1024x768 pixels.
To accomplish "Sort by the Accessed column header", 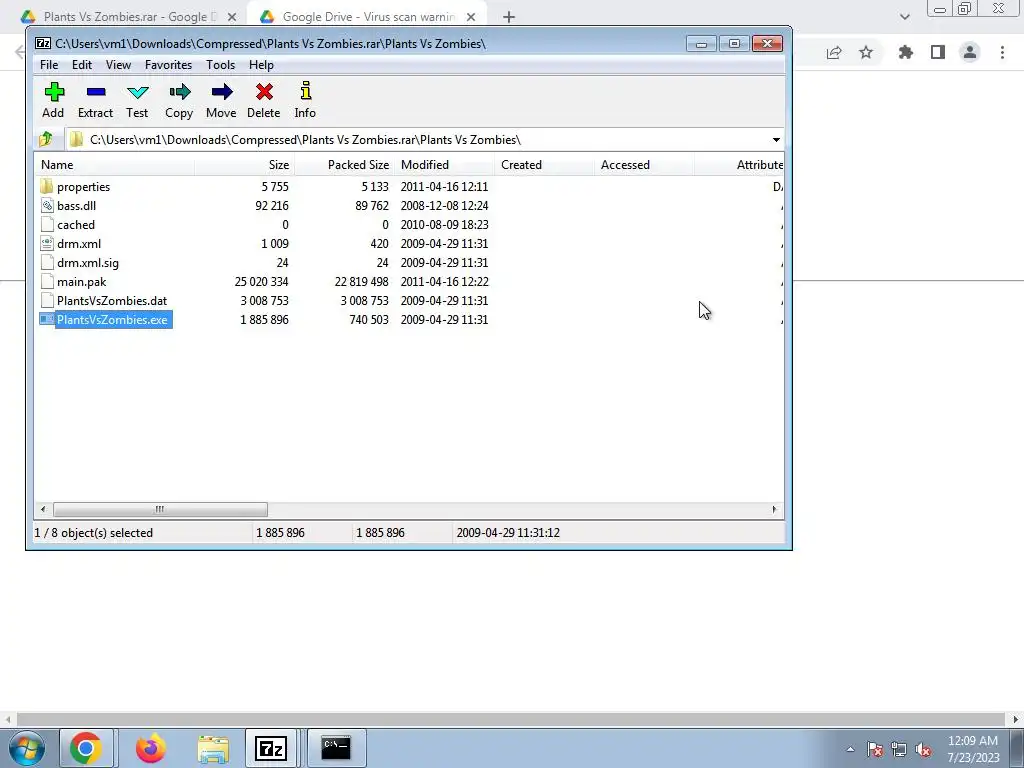I will pyautogui.click(x=644, y=165).
